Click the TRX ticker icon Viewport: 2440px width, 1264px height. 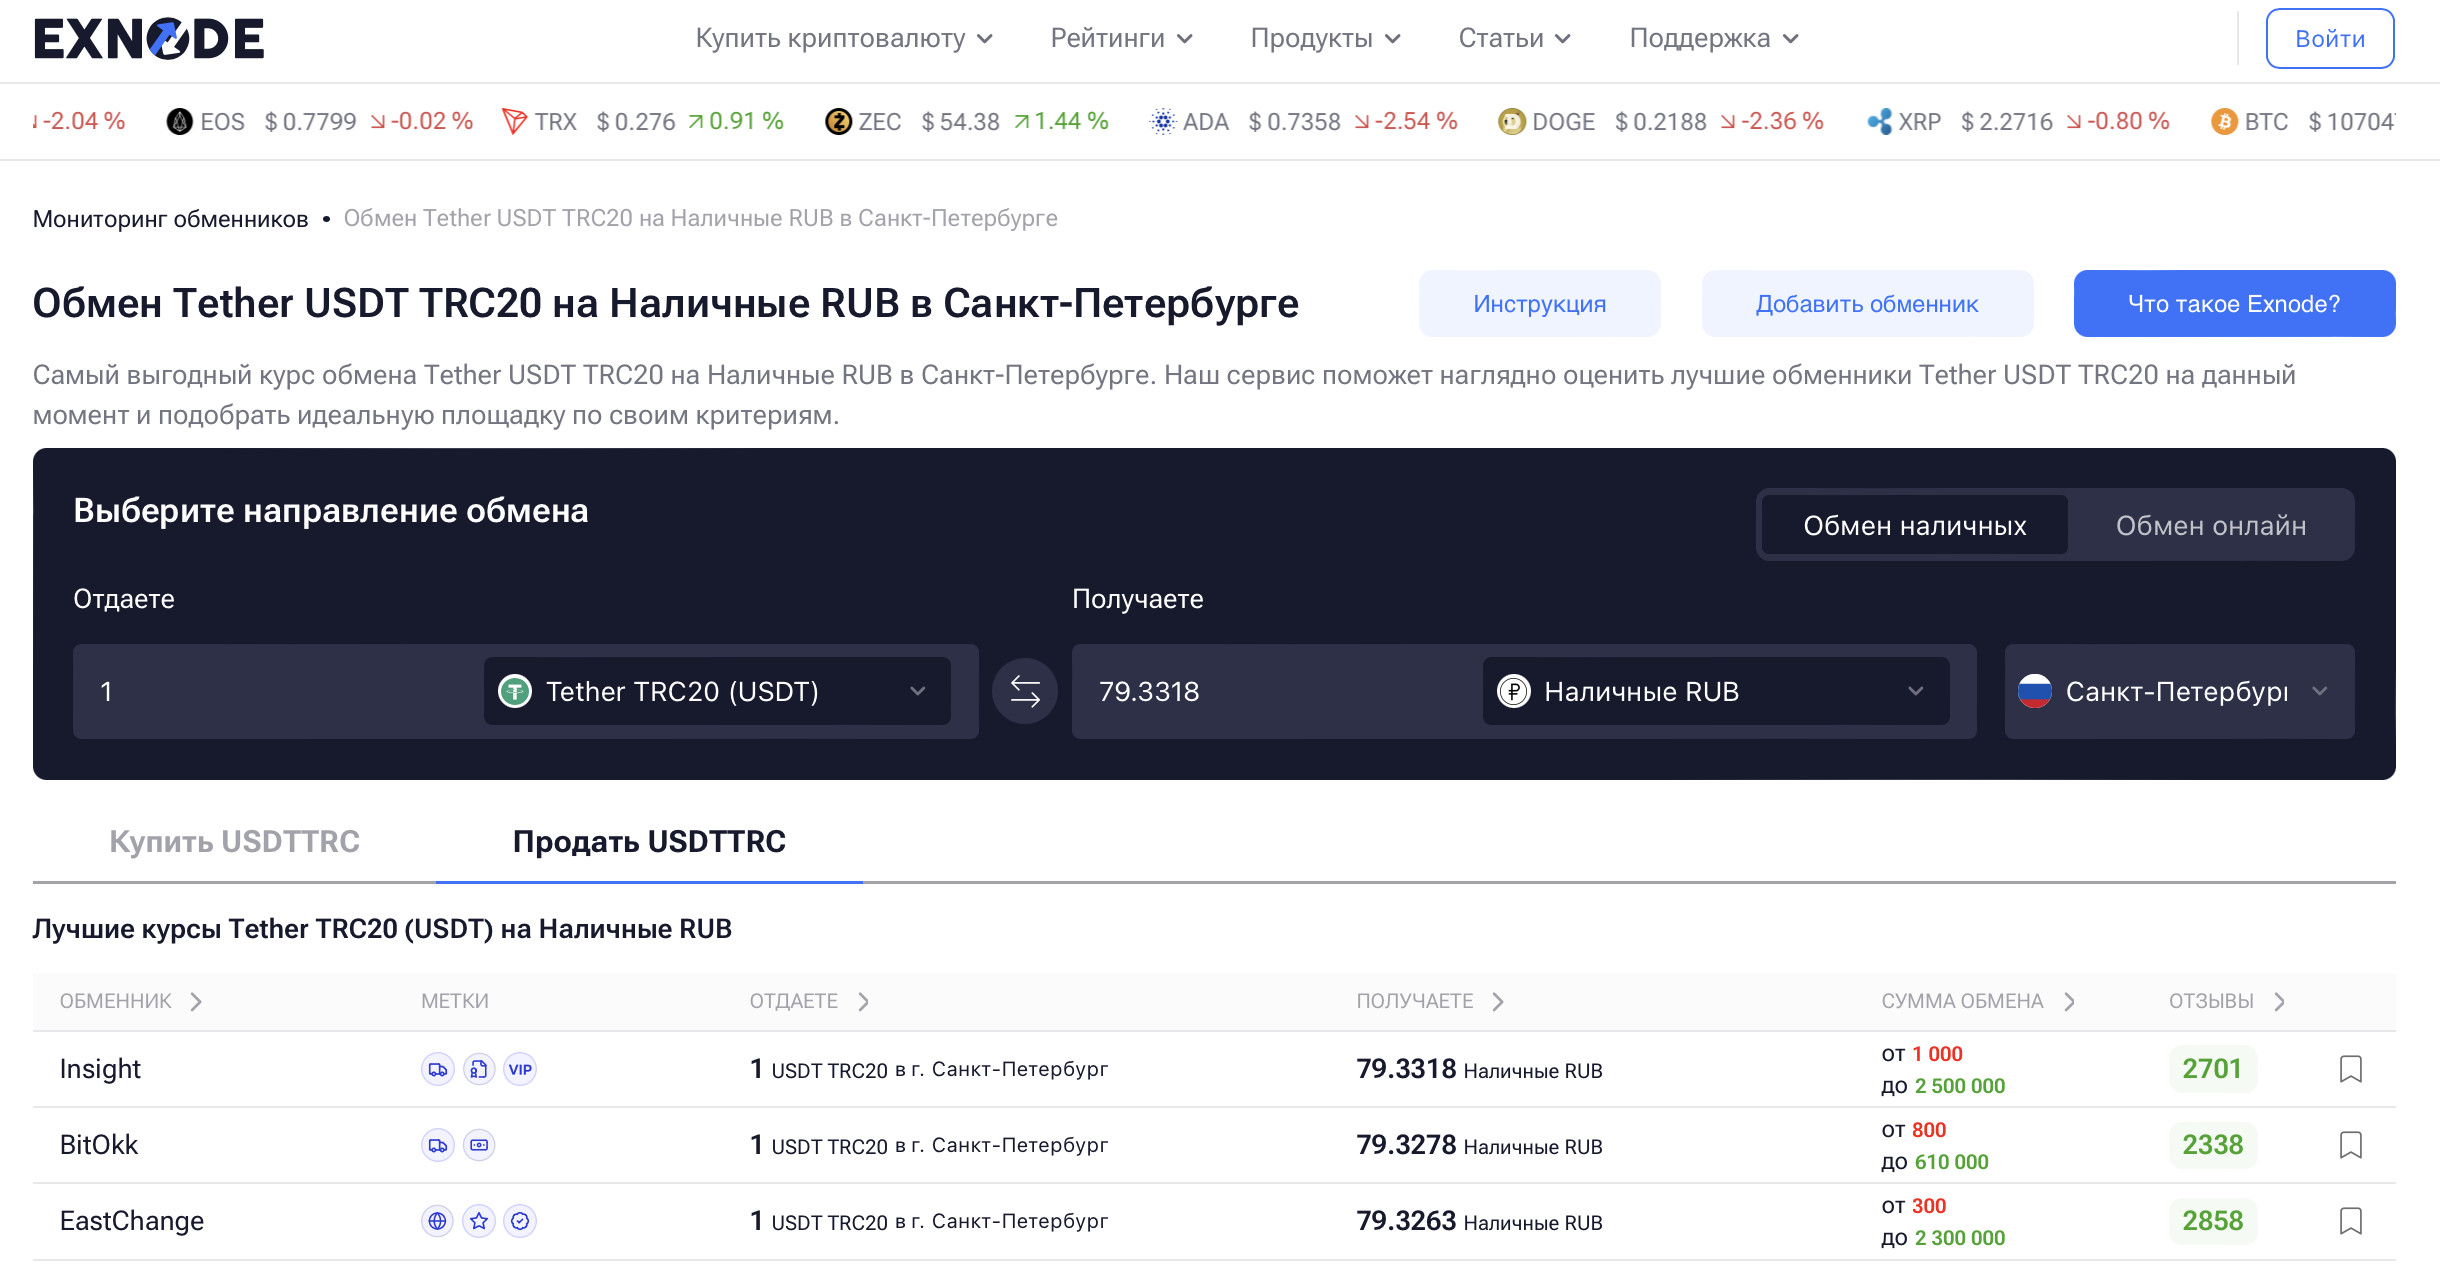(x=514, y=122)
